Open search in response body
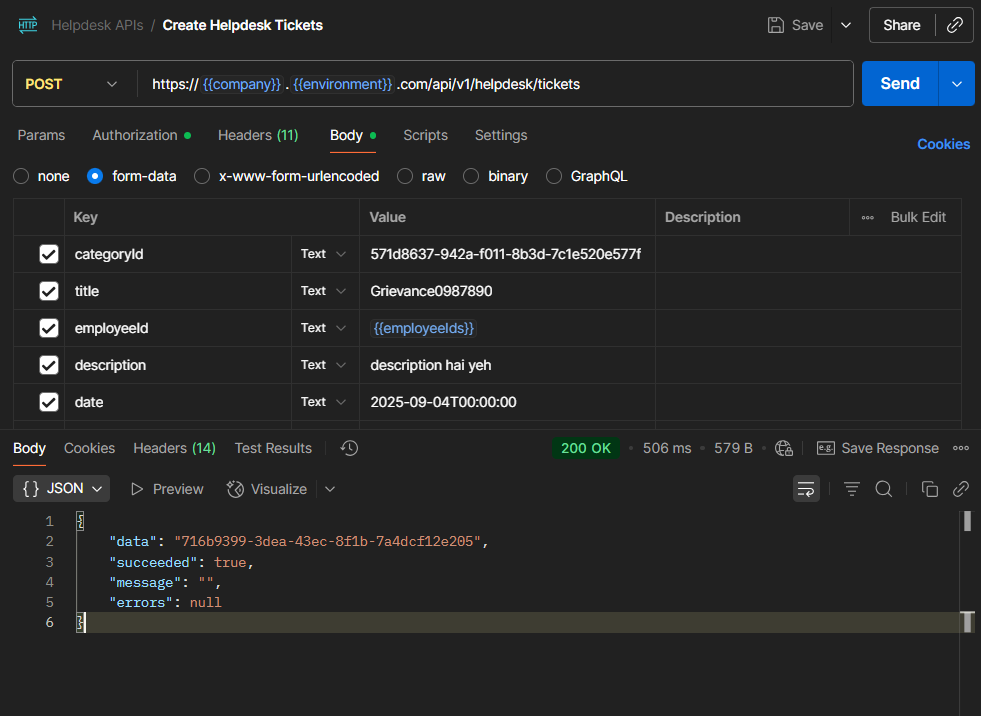Screen dimensions: 981x716 pyautogui.click(x=884, y=489)
